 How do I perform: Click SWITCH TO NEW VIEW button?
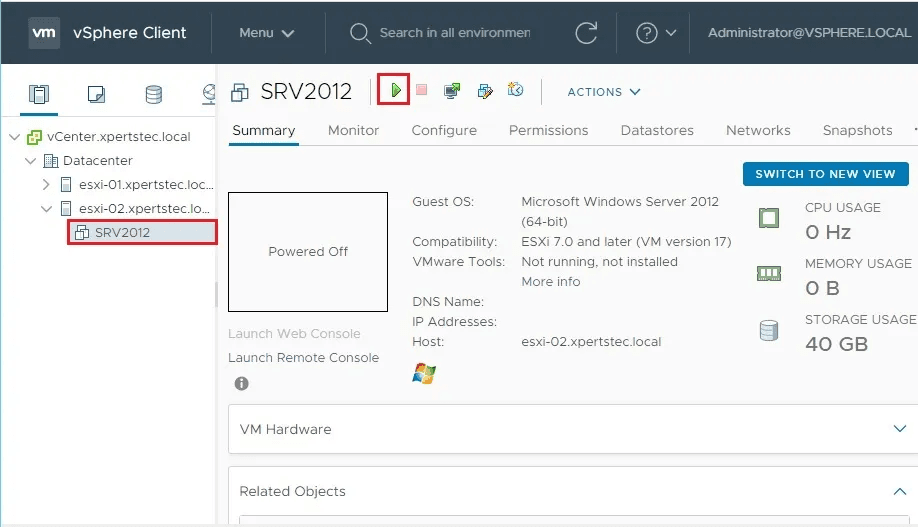(x=825, y=174)
